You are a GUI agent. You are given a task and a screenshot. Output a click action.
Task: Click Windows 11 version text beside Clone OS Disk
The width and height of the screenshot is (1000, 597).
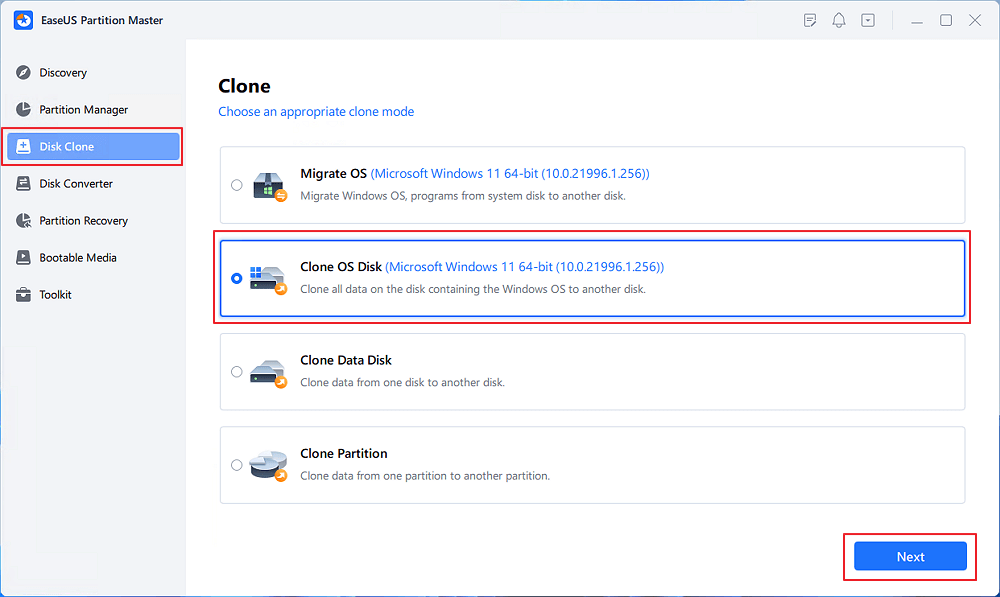coord(524,267)
